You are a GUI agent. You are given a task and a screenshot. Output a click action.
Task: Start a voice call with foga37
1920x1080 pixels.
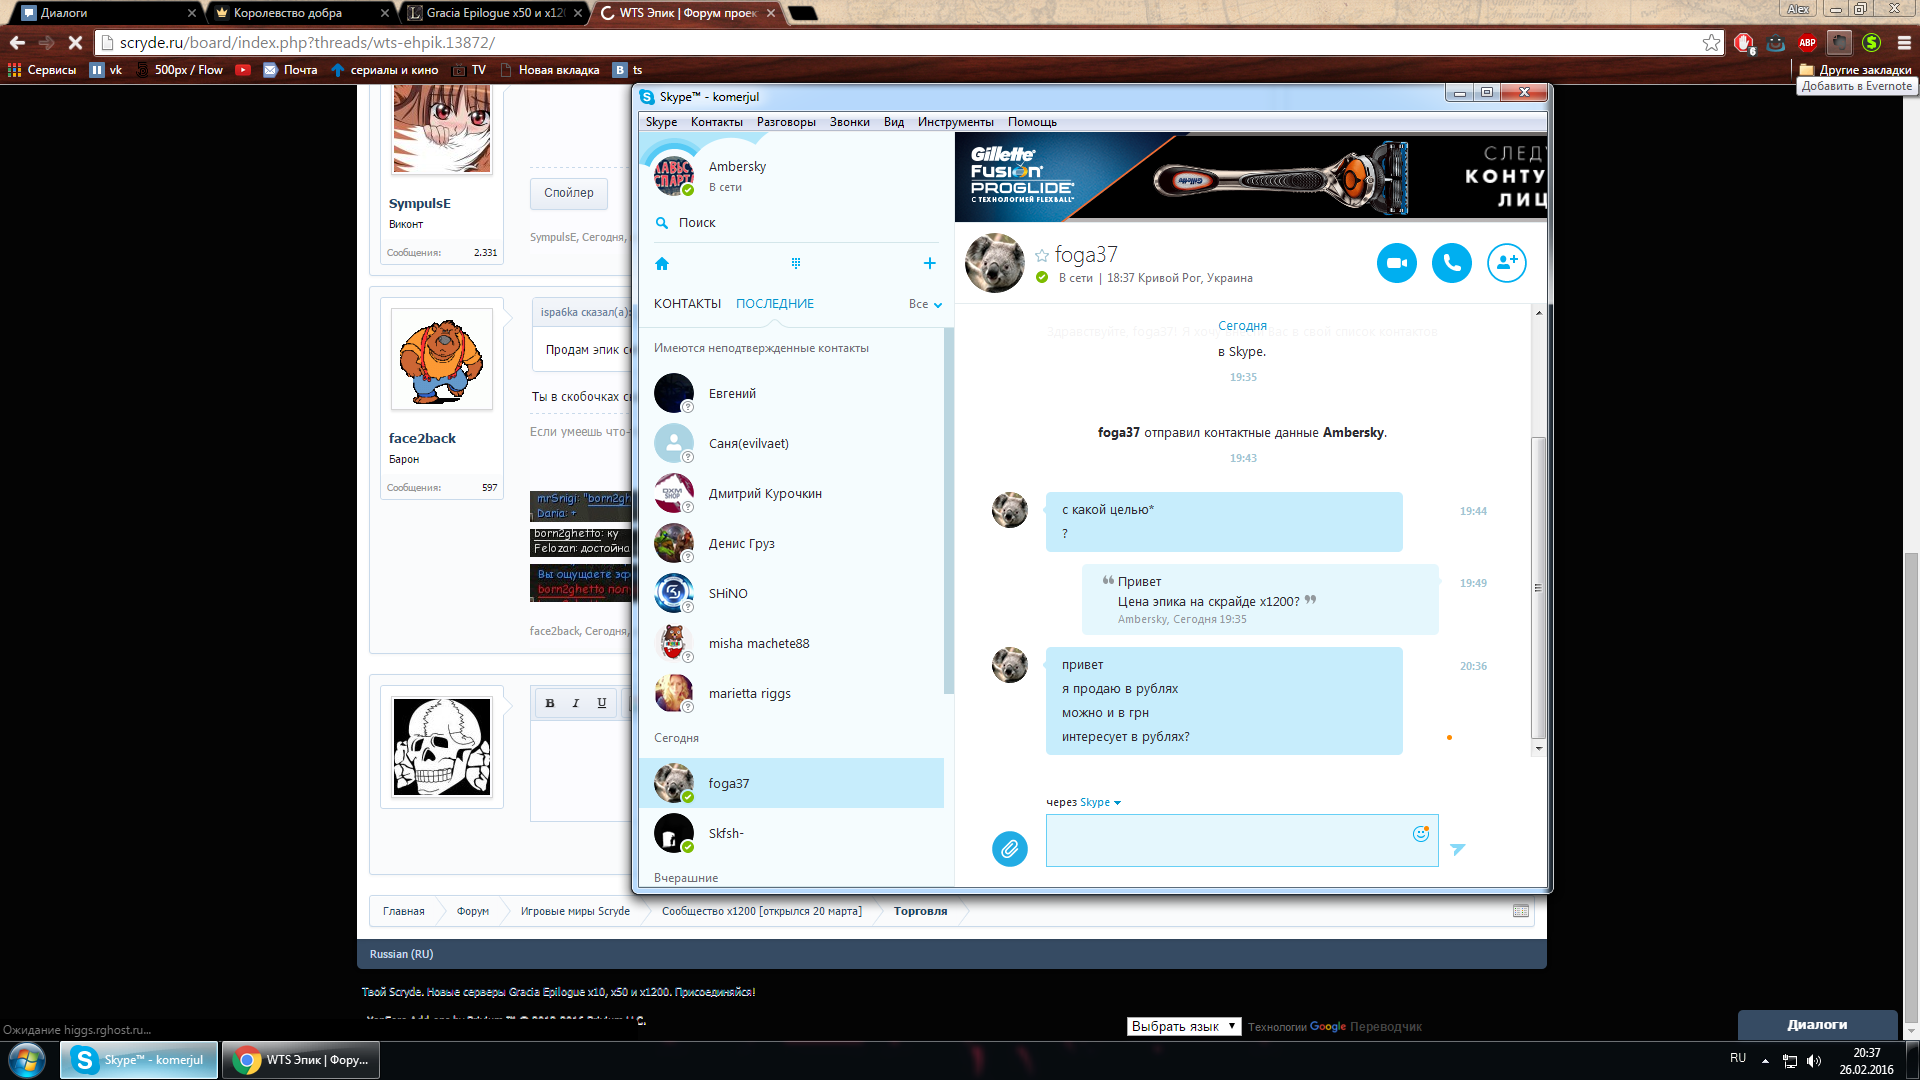pos(1451,263)
